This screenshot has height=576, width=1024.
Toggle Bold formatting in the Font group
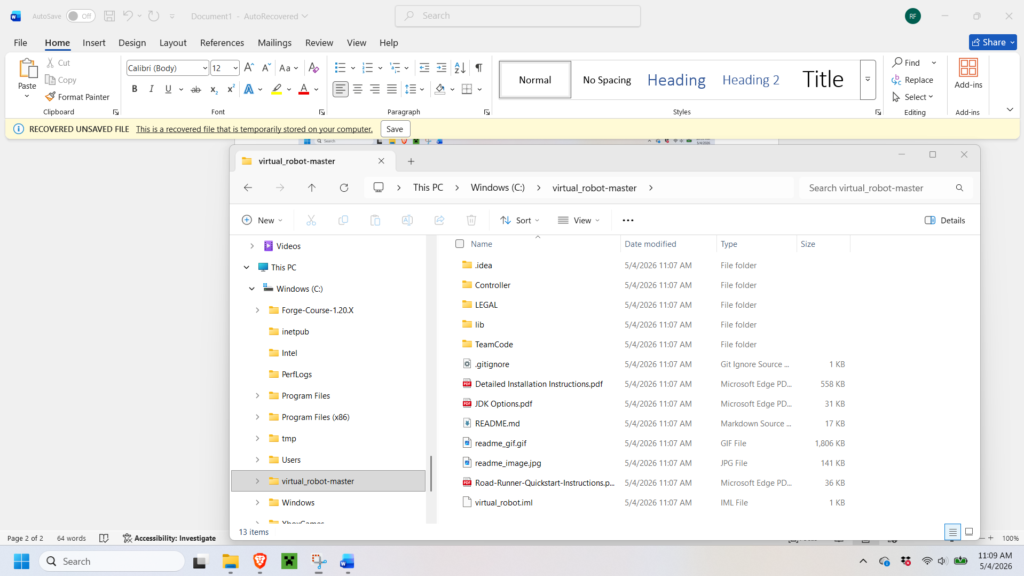pyautogui.click(x=135, y=89)
